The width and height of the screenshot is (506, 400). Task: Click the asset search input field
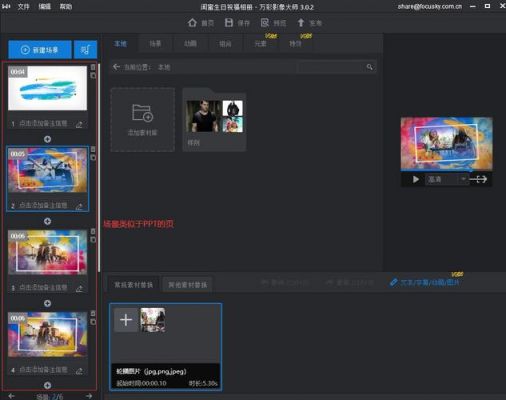pyautogui.click(x=331, y=67)
